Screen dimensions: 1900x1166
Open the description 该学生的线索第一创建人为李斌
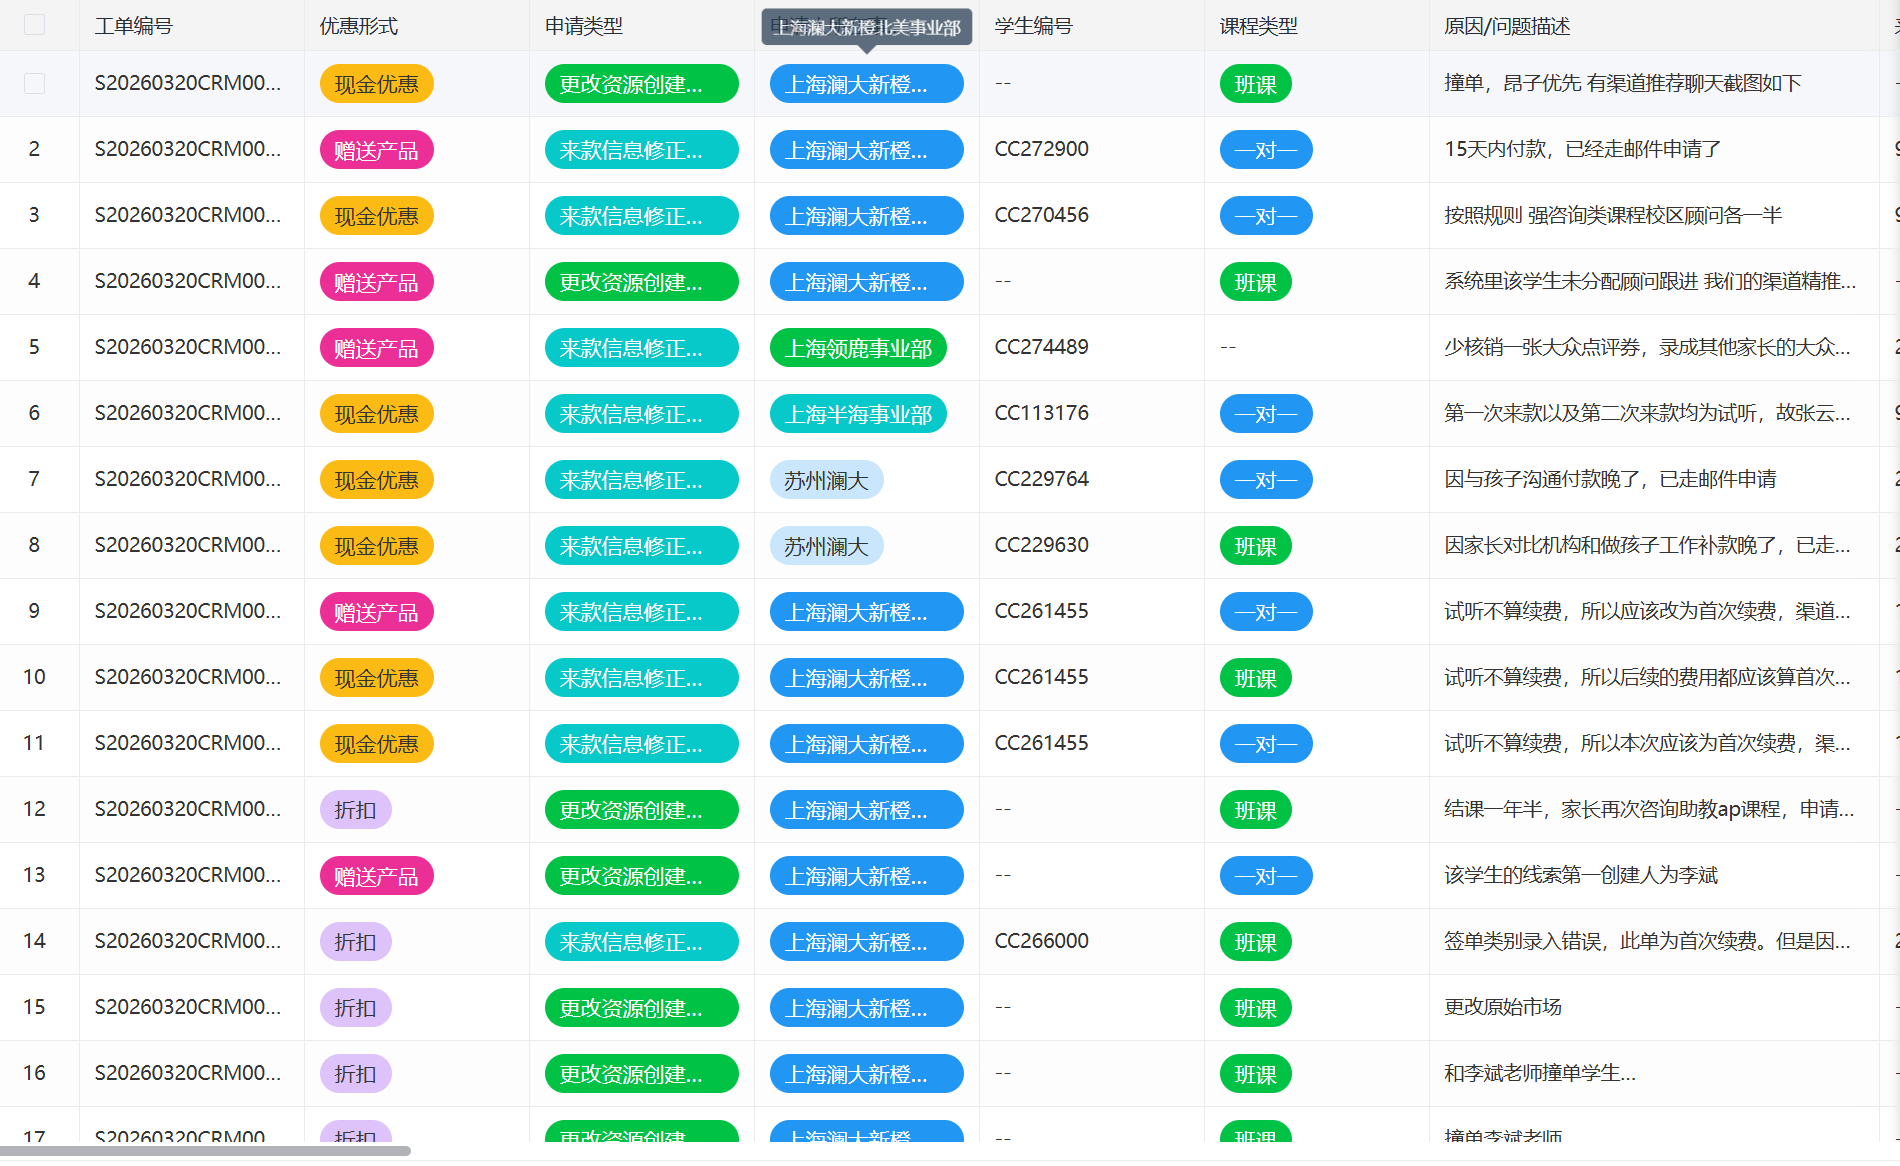point(1580,875)
